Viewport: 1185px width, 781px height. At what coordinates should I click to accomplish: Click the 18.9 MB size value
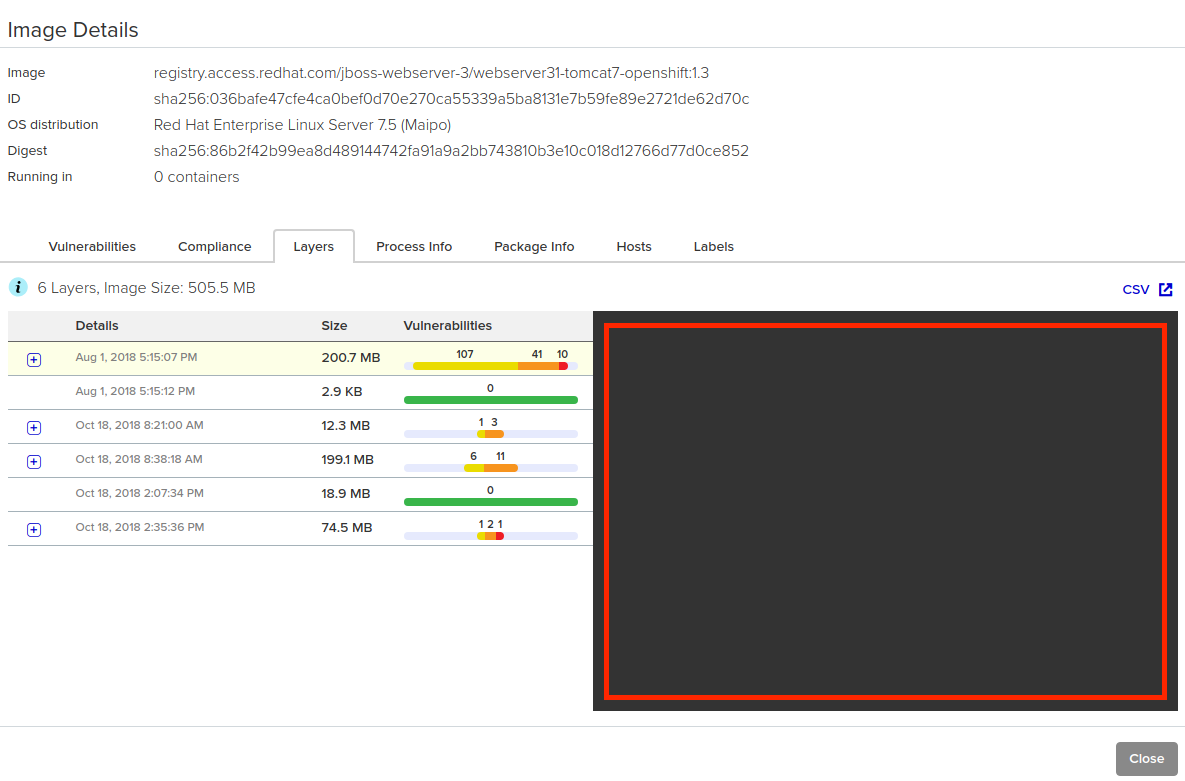click(x=345, y=494)
